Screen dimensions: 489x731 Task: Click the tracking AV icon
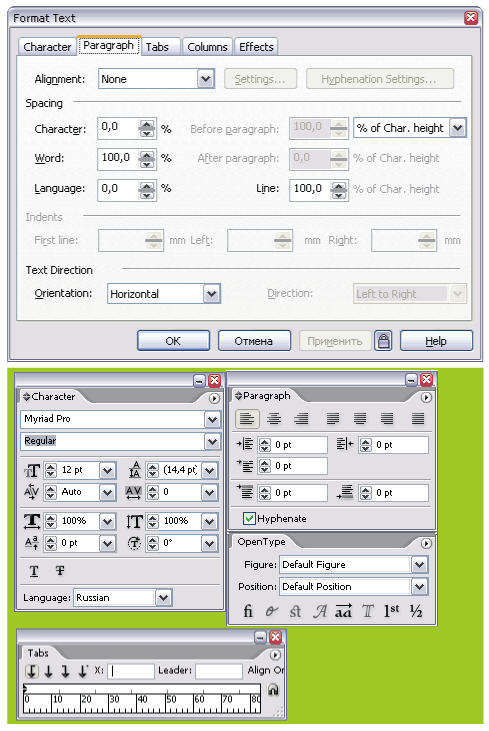pos(134,492)
